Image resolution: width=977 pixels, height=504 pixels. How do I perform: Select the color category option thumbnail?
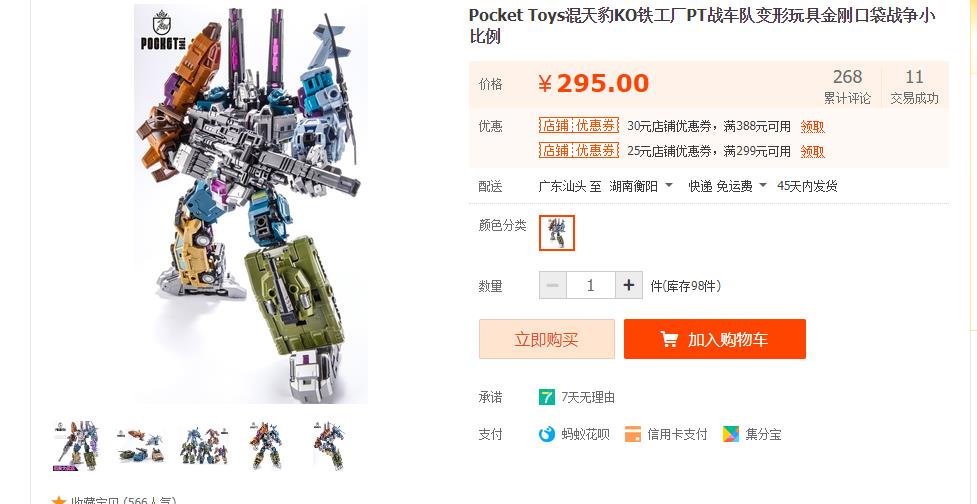(557, 233)
